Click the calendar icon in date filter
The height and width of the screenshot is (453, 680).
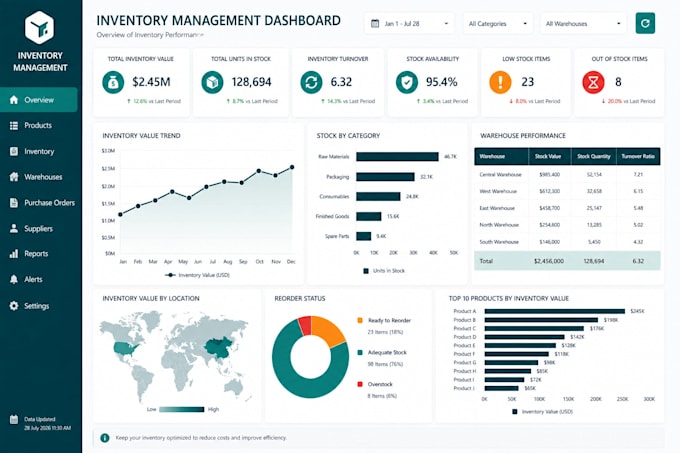point(375,23)
